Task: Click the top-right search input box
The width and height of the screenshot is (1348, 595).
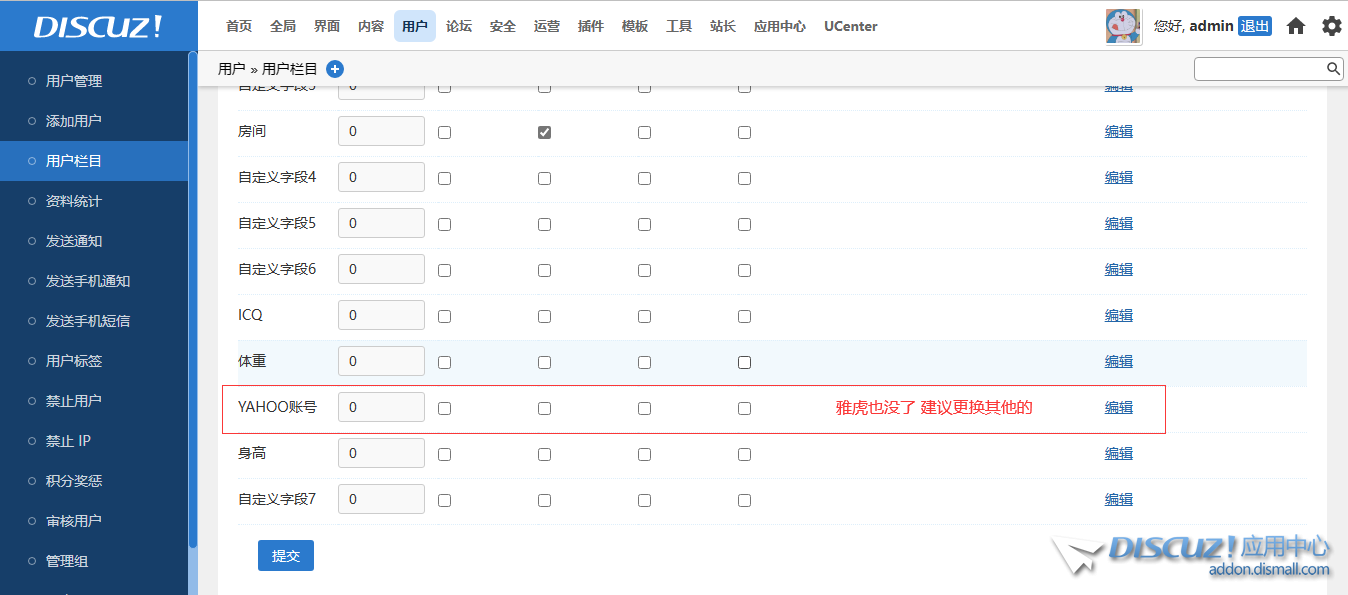Action: point(1259,69)
